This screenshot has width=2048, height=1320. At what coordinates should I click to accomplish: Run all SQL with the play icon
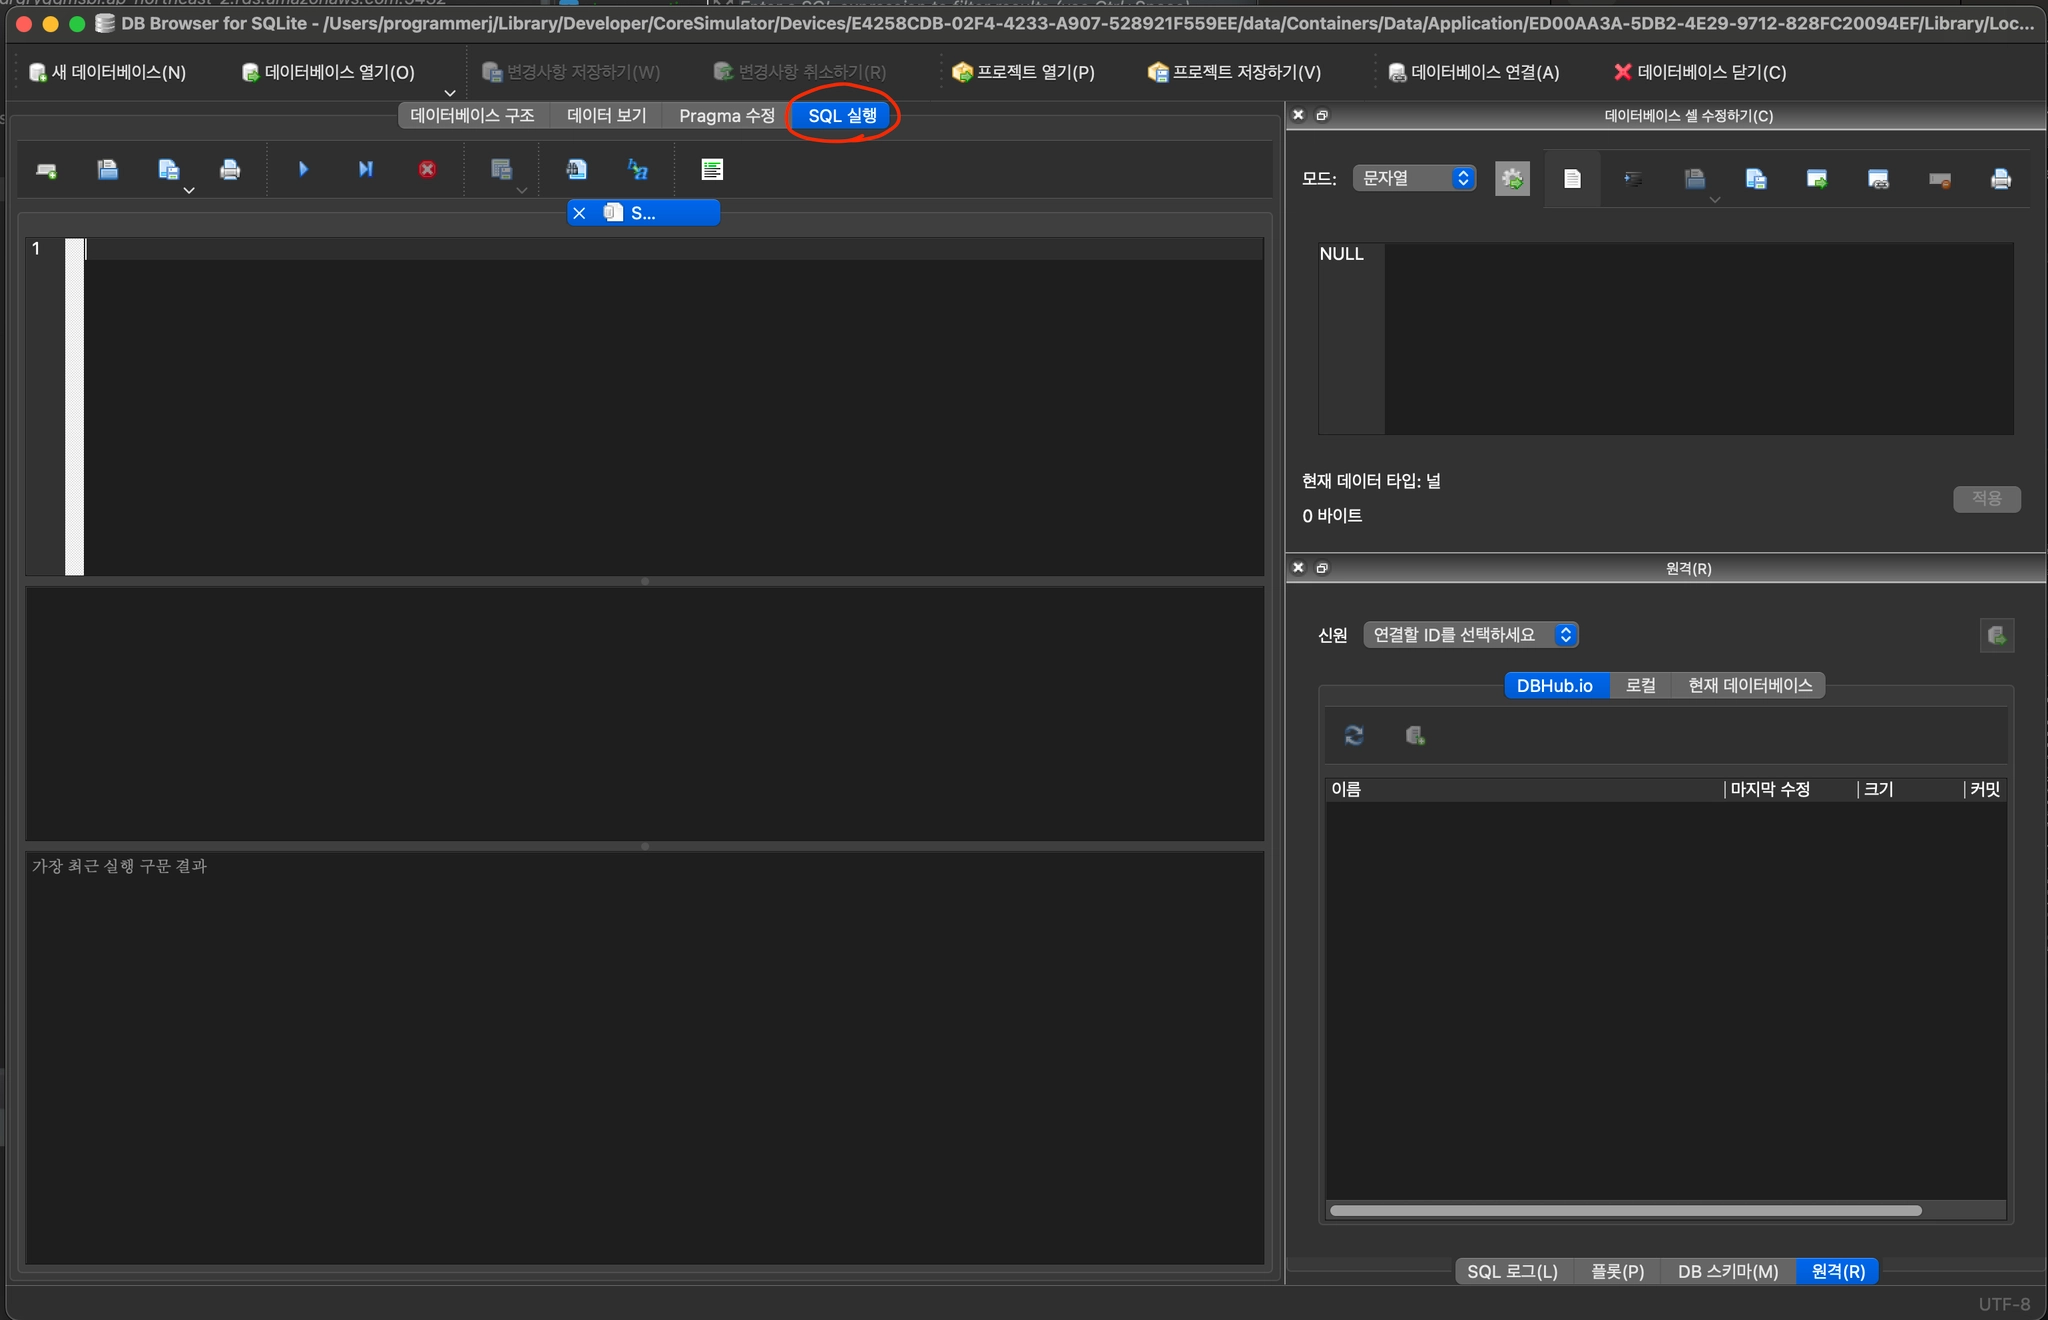coord(303,170)
